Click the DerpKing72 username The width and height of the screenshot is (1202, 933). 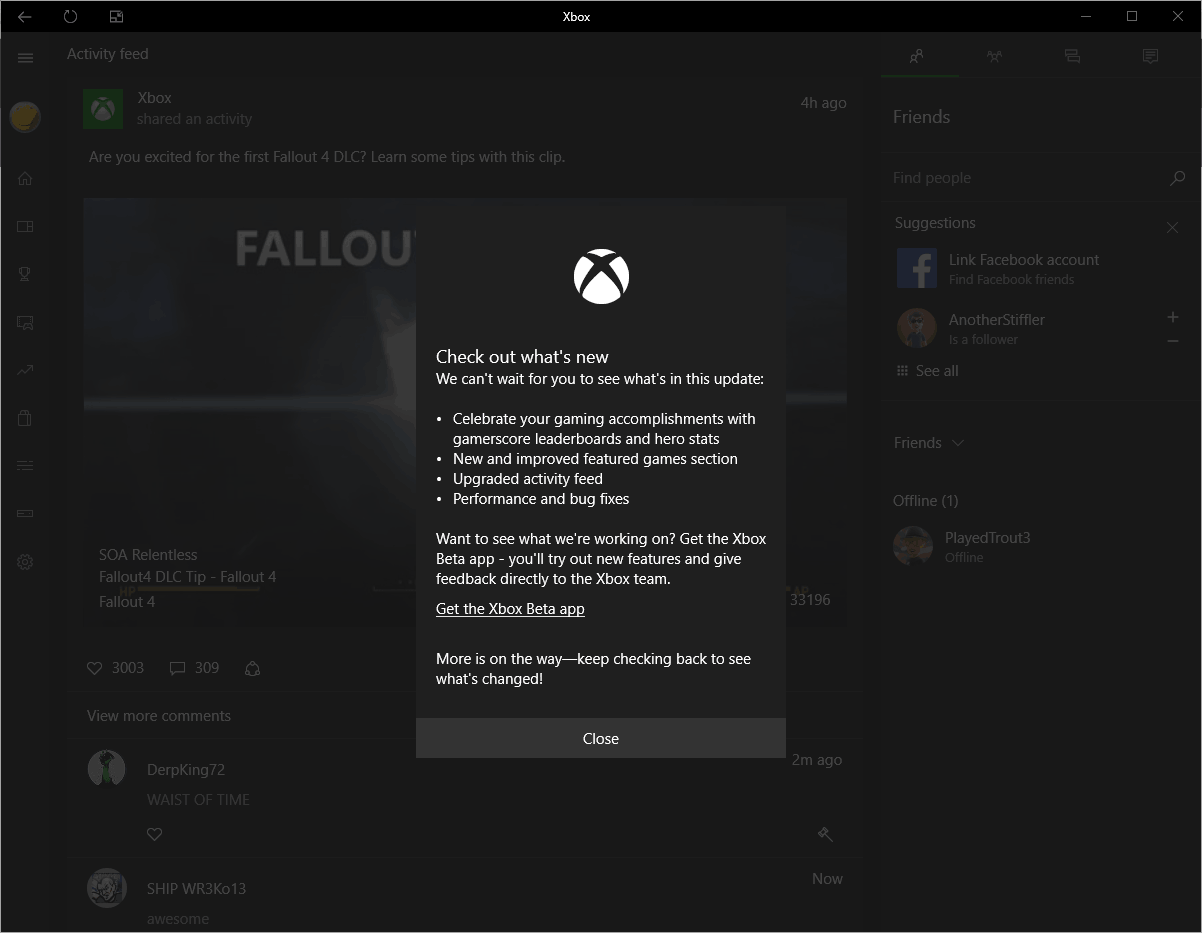[186, 770]
